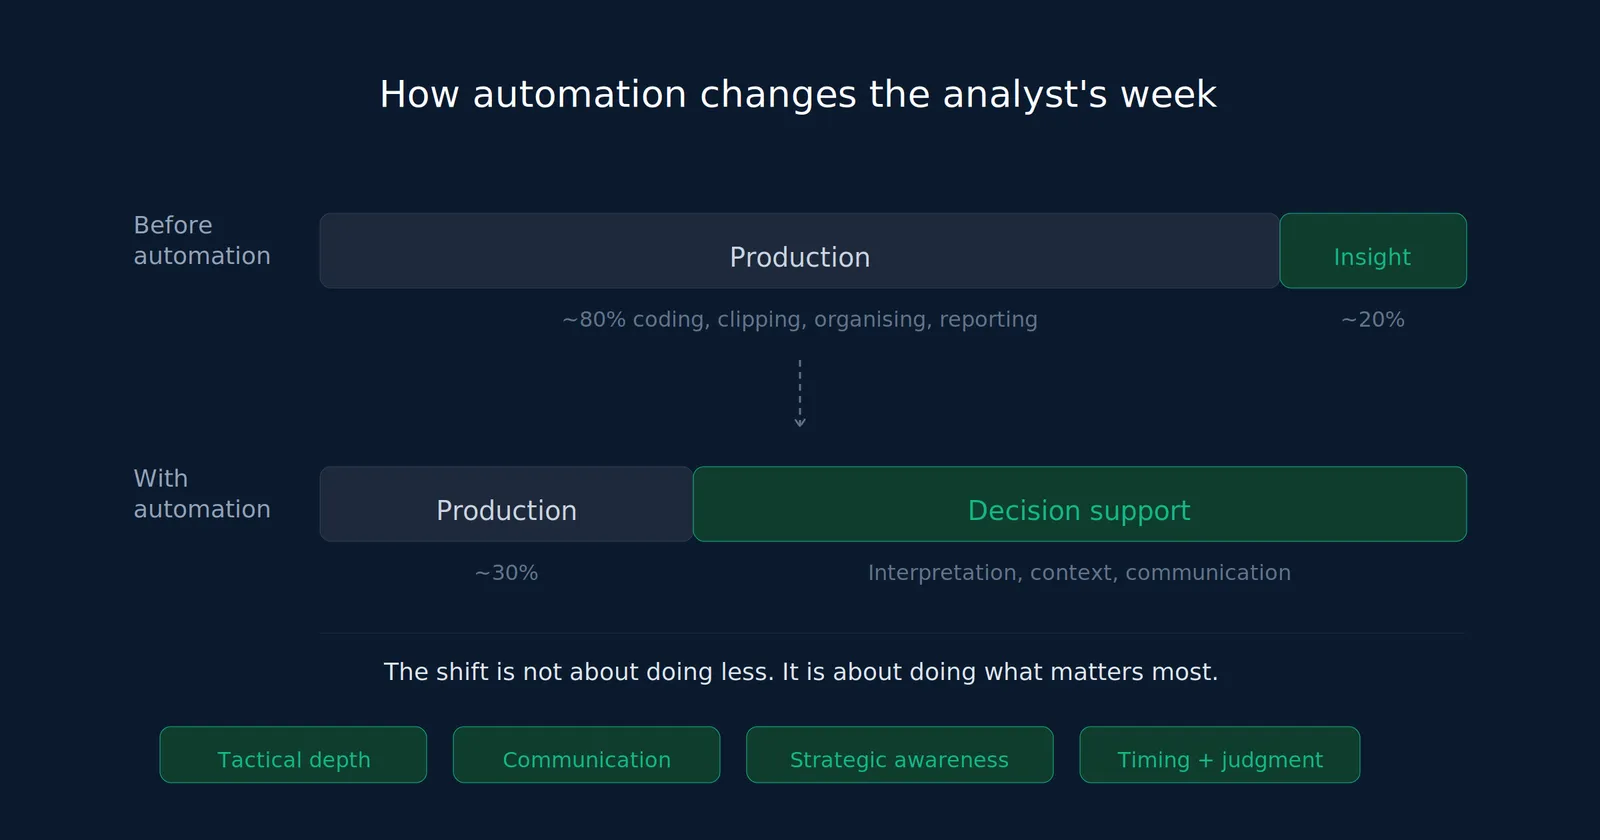Image resolution: width=1600 pixels, height=840 pixels.
Task: Select the Timing + judgment pill
Action: (1220, 755)
